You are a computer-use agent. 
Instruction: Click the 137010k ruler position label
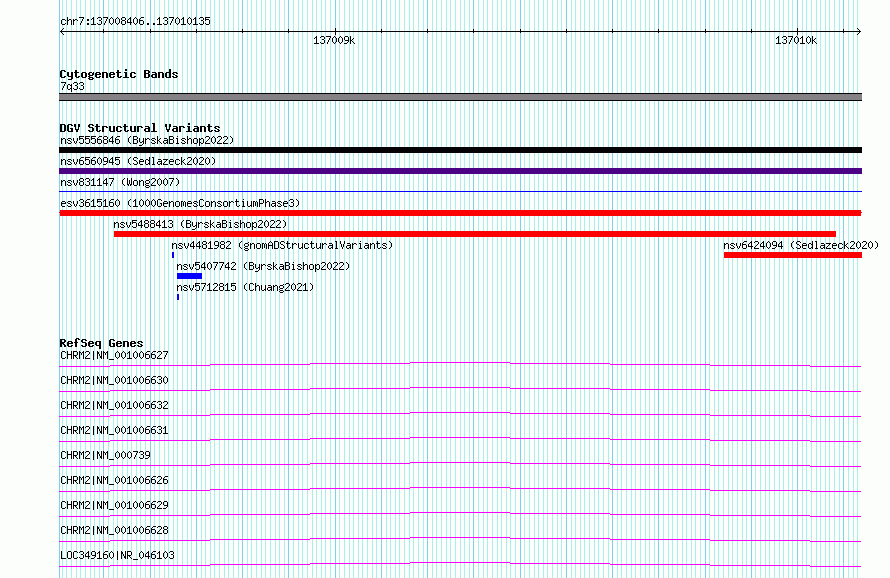[796, 40]
